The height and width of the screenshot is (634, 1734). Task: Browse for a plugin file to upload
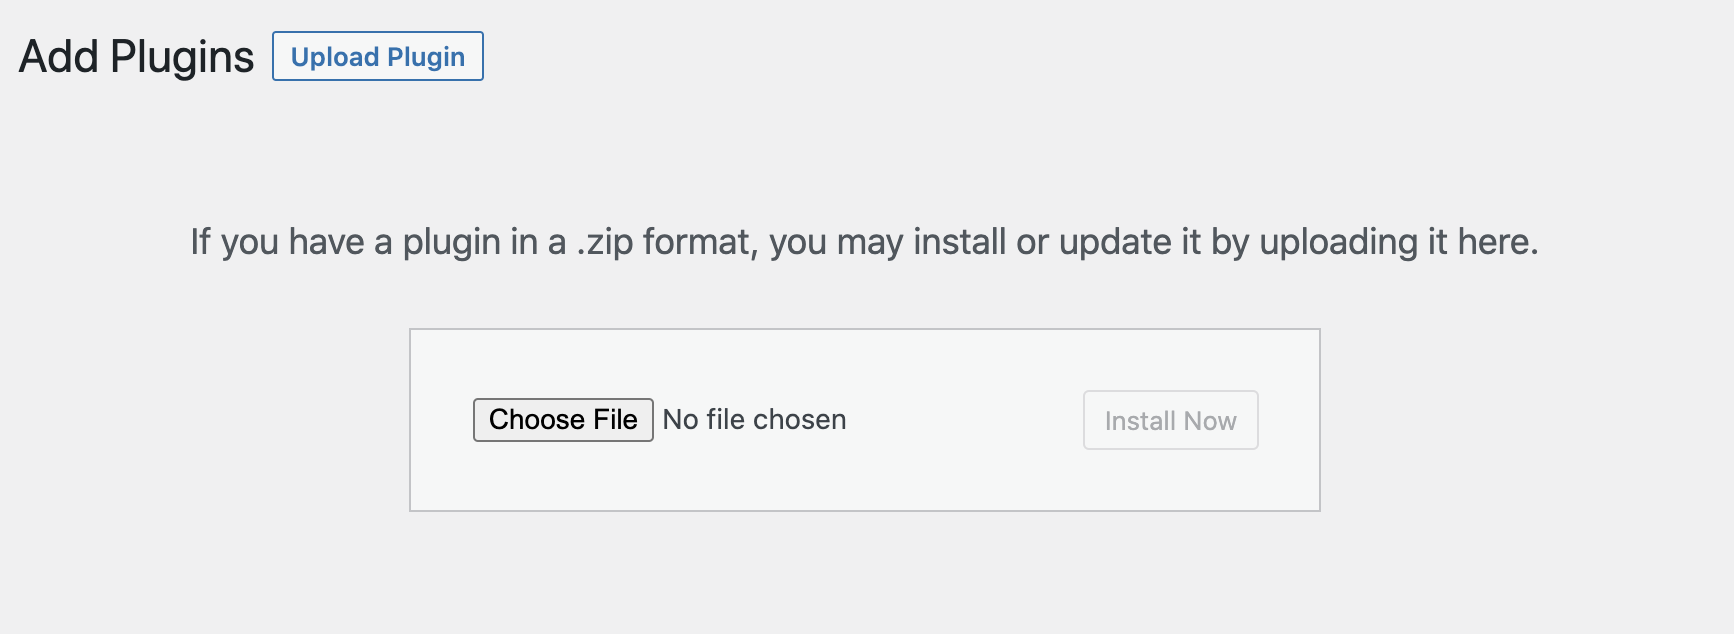point(563,420)
